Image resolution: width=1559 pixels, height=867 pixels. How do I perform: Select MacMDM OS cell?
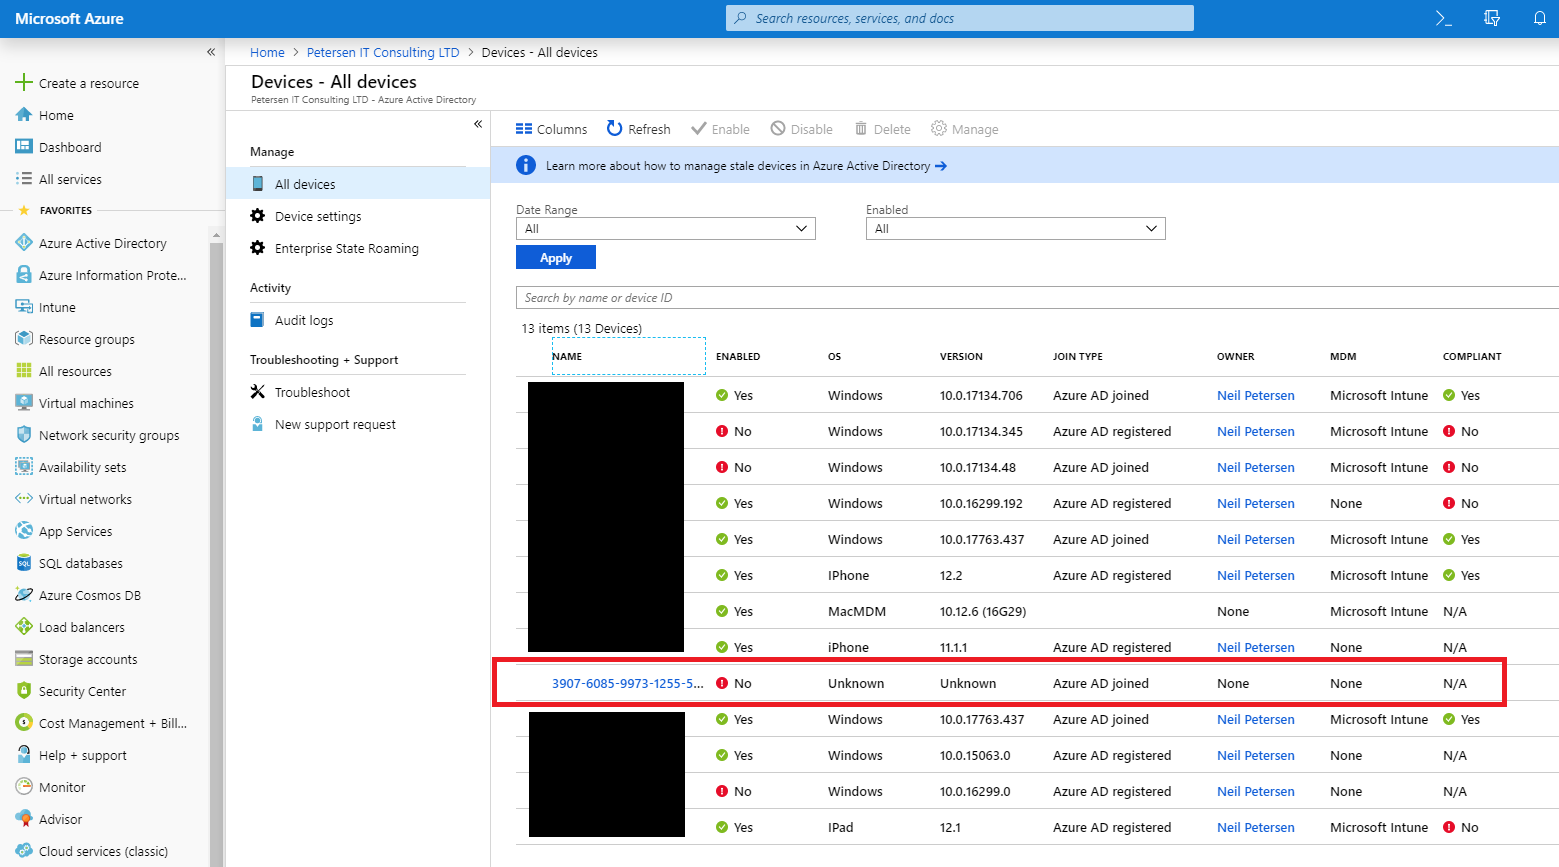point(857,611)
